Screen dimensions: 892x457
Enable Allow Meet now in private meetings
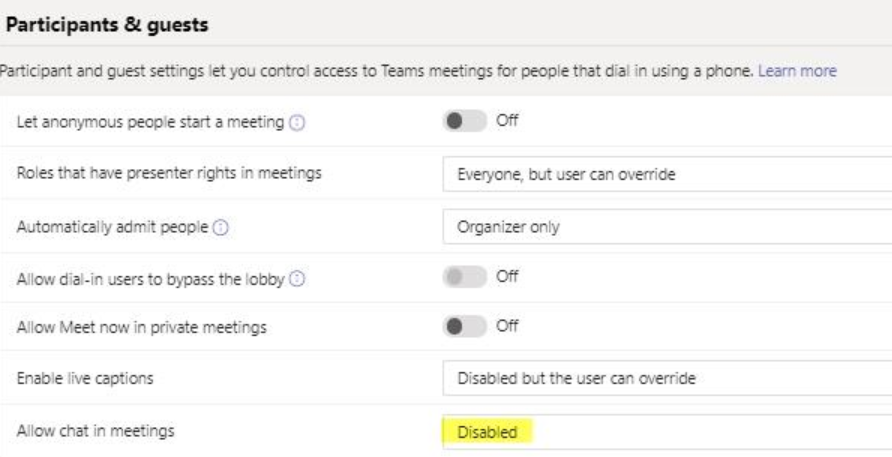pyautogui.click(x=464, y=326)
